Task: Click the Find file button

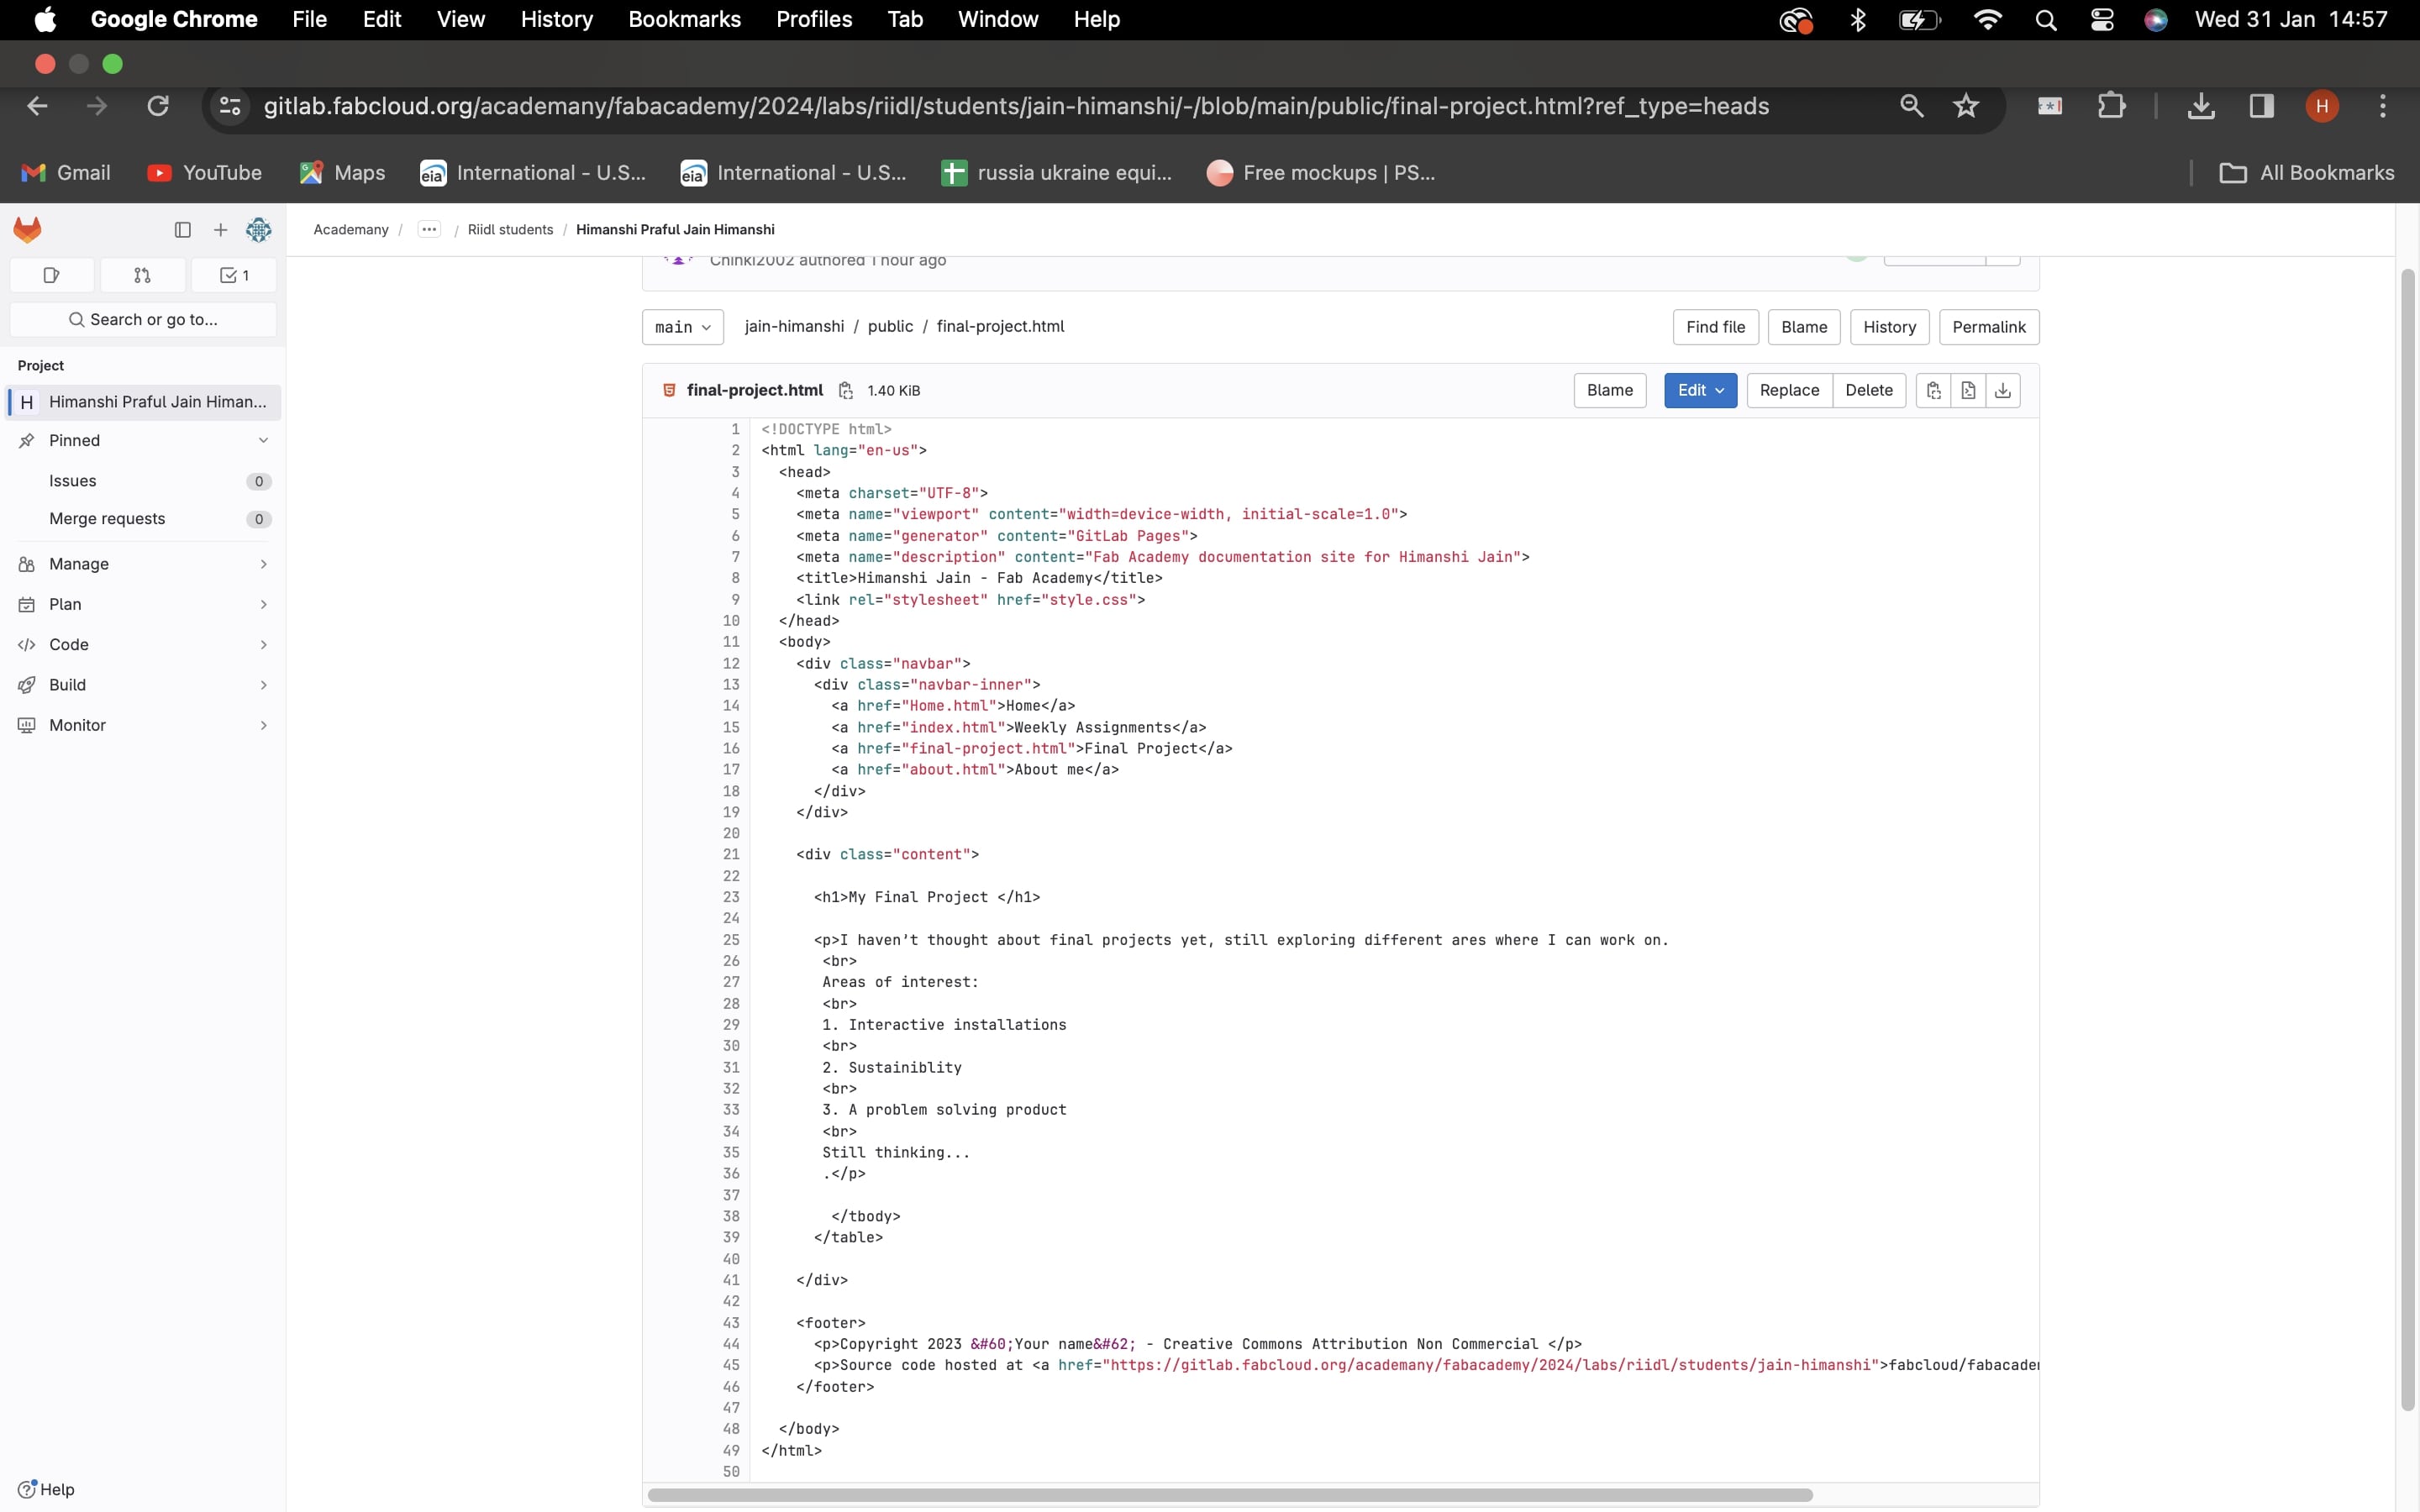Action: [1715, 327]
